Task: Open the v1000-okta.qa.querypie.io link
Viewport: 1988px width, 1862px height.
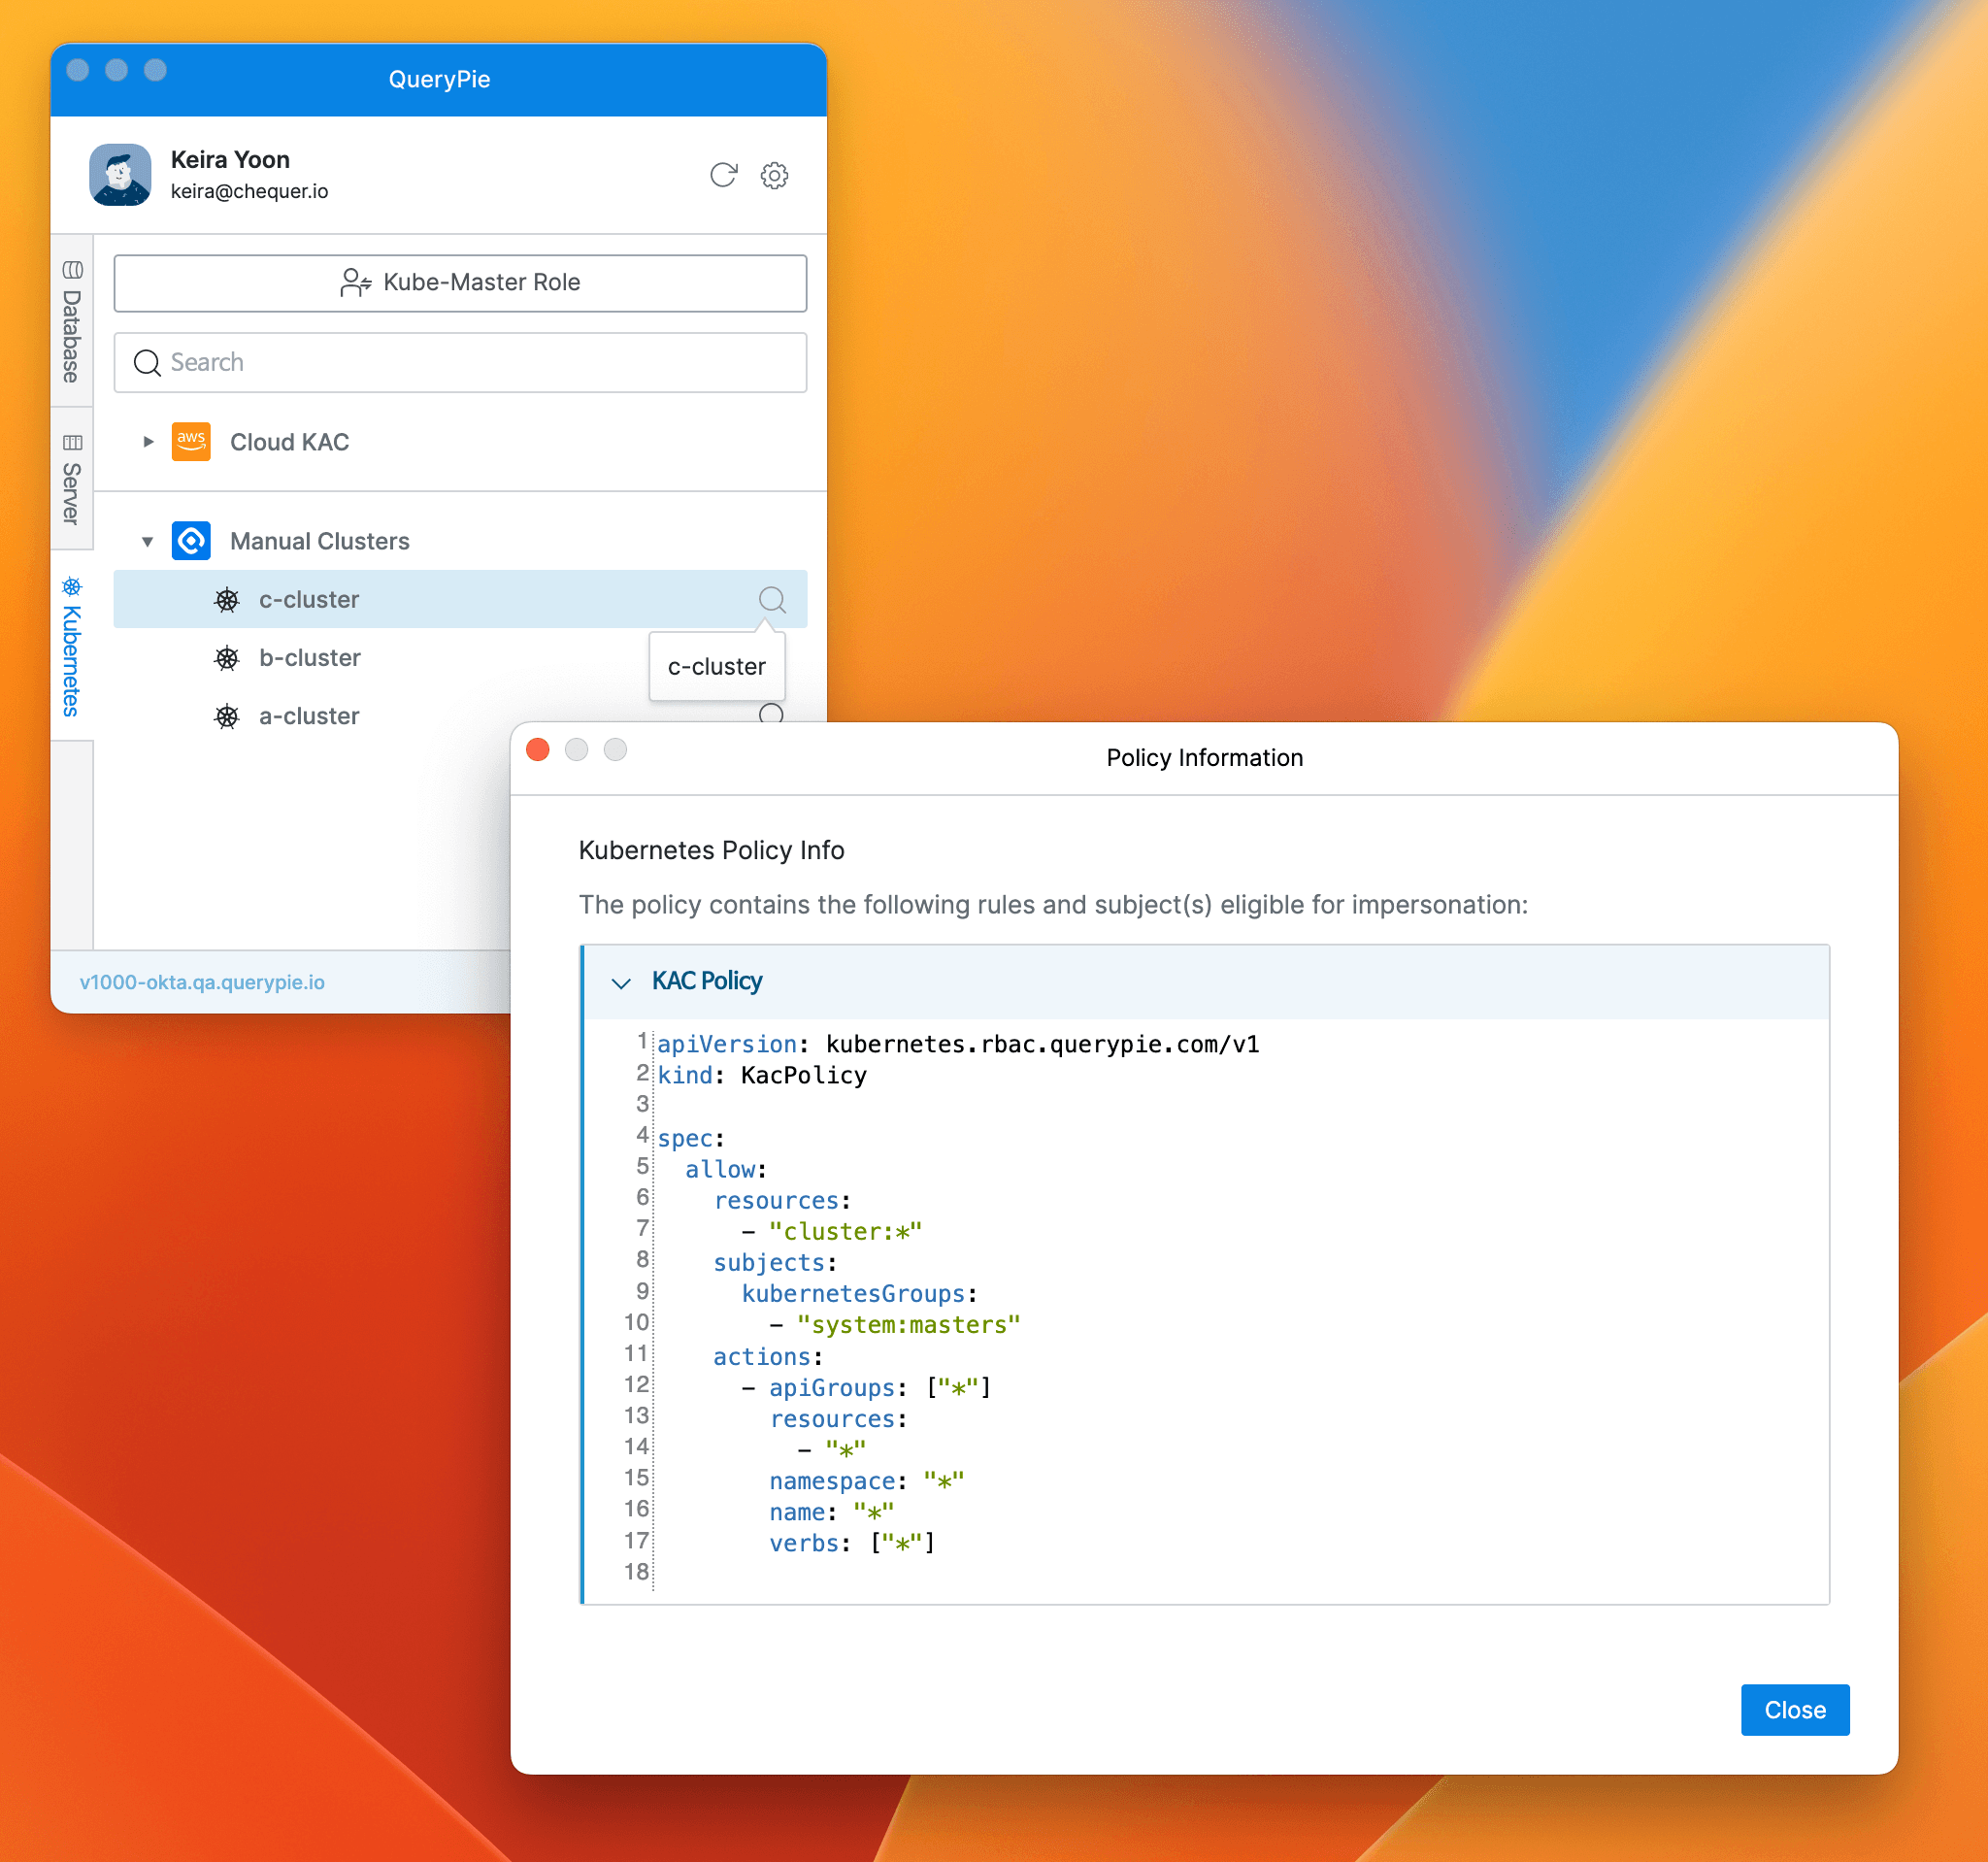Action: [x=202, y=982]
